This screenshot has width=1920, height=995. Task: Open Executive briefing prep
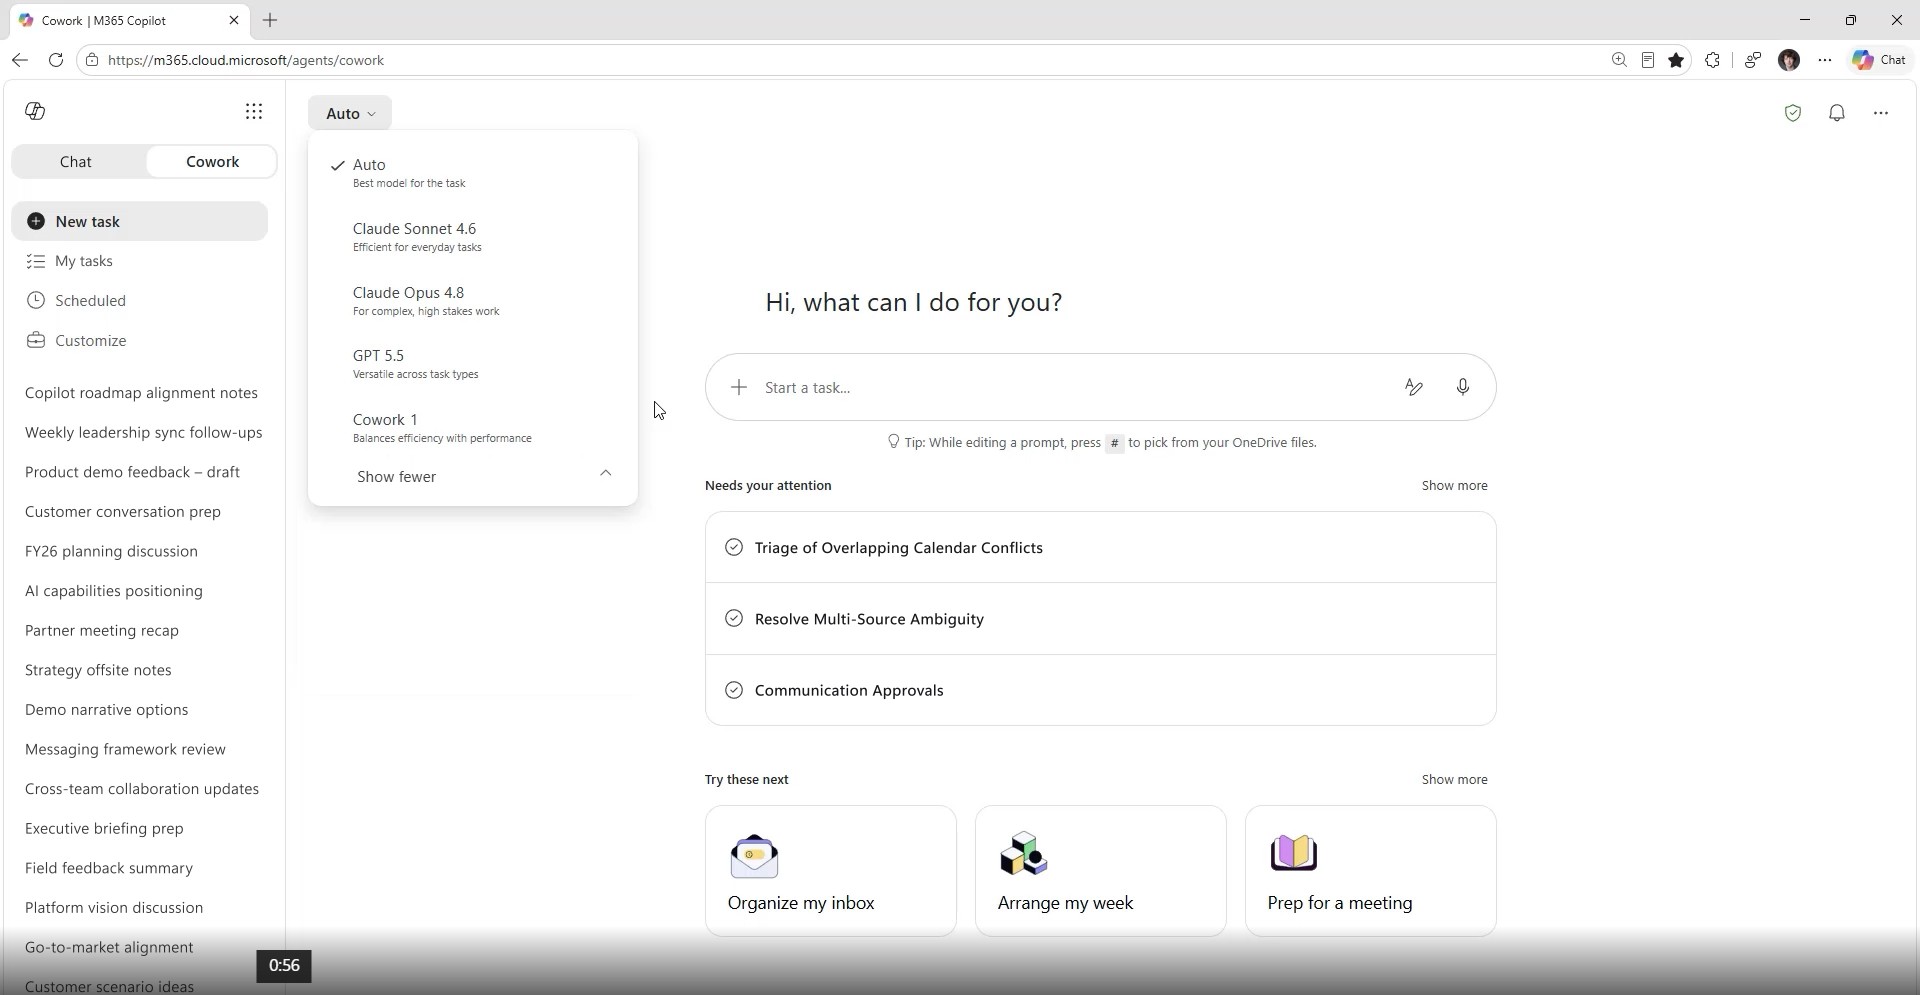(x=104, y=828)
